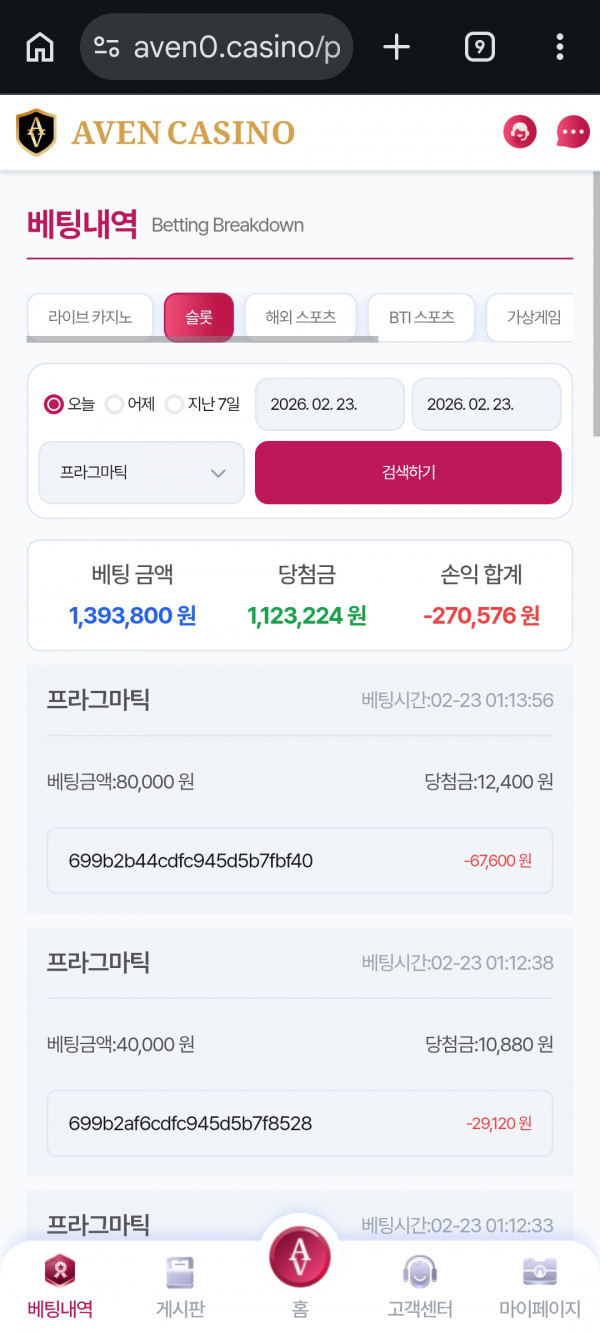Select the 오늘 radio button
This screenshot has width=600, height=1334.
pos(51,404)
